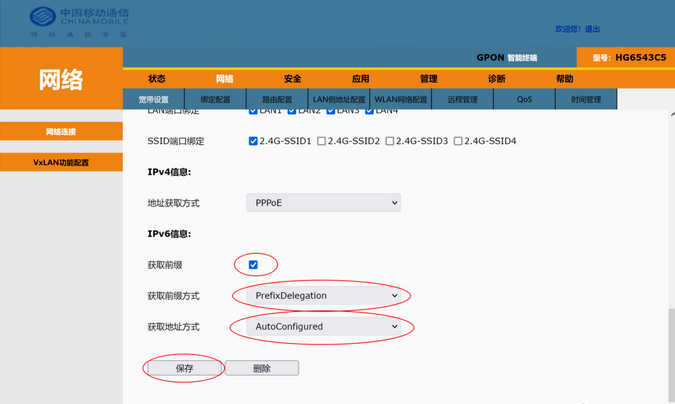Switch to the QoS sub-tab
The image size is (675, 404).
click(x=525, y=100)
